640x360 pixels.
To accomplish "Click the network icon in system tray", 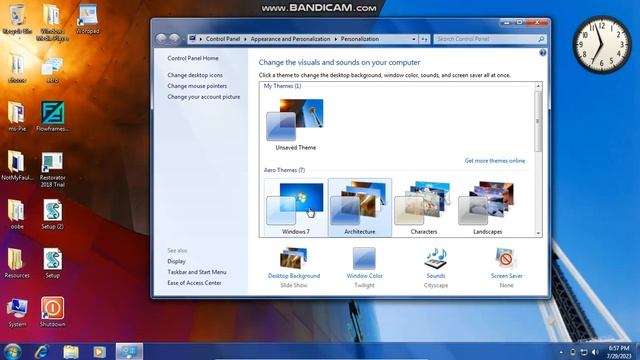I will [584, 352].
